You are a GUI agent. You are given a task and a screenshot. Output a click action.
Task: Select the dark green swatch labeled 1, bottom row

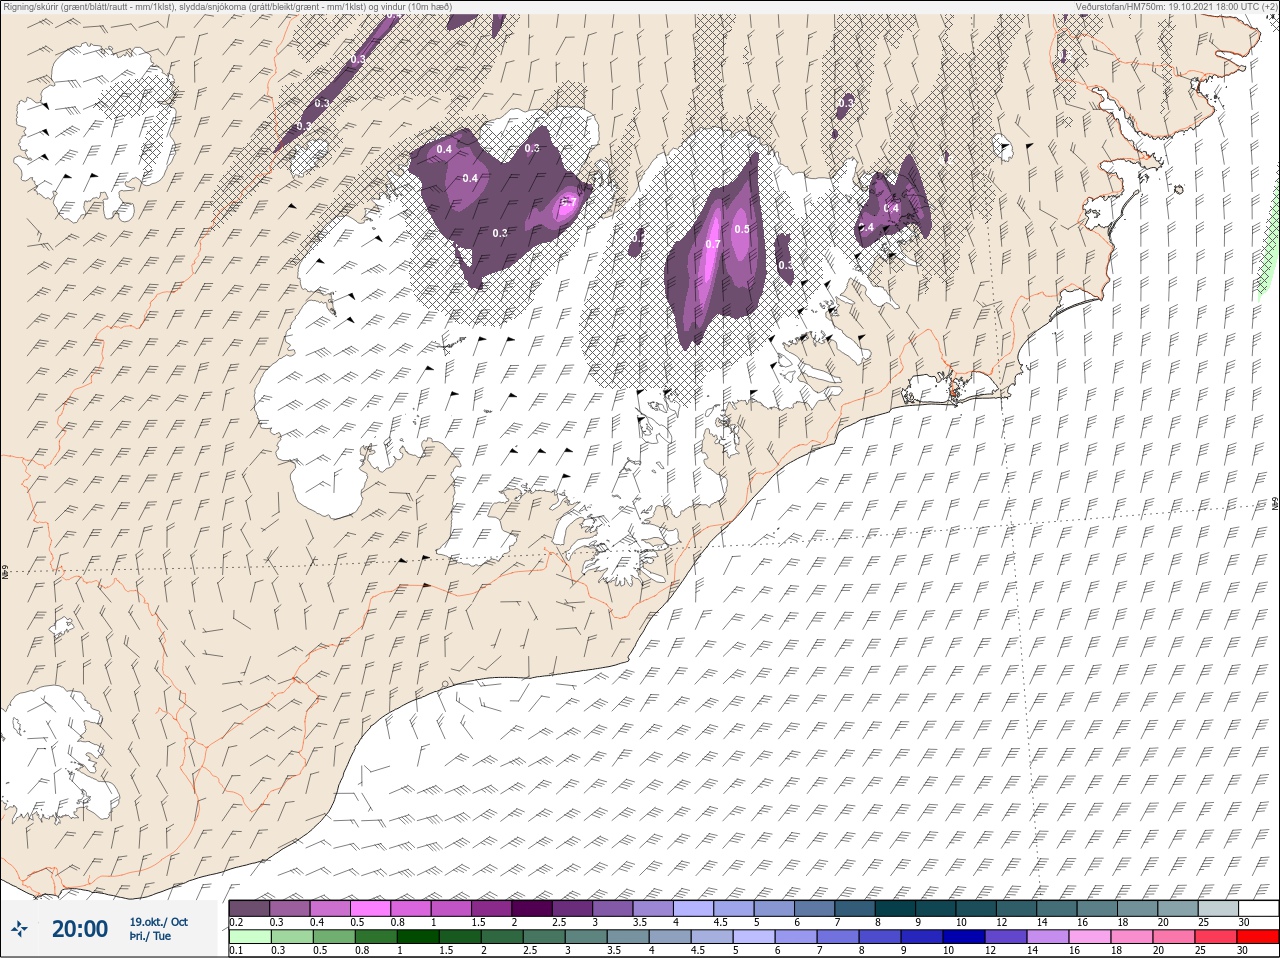(x=417, y=937)
